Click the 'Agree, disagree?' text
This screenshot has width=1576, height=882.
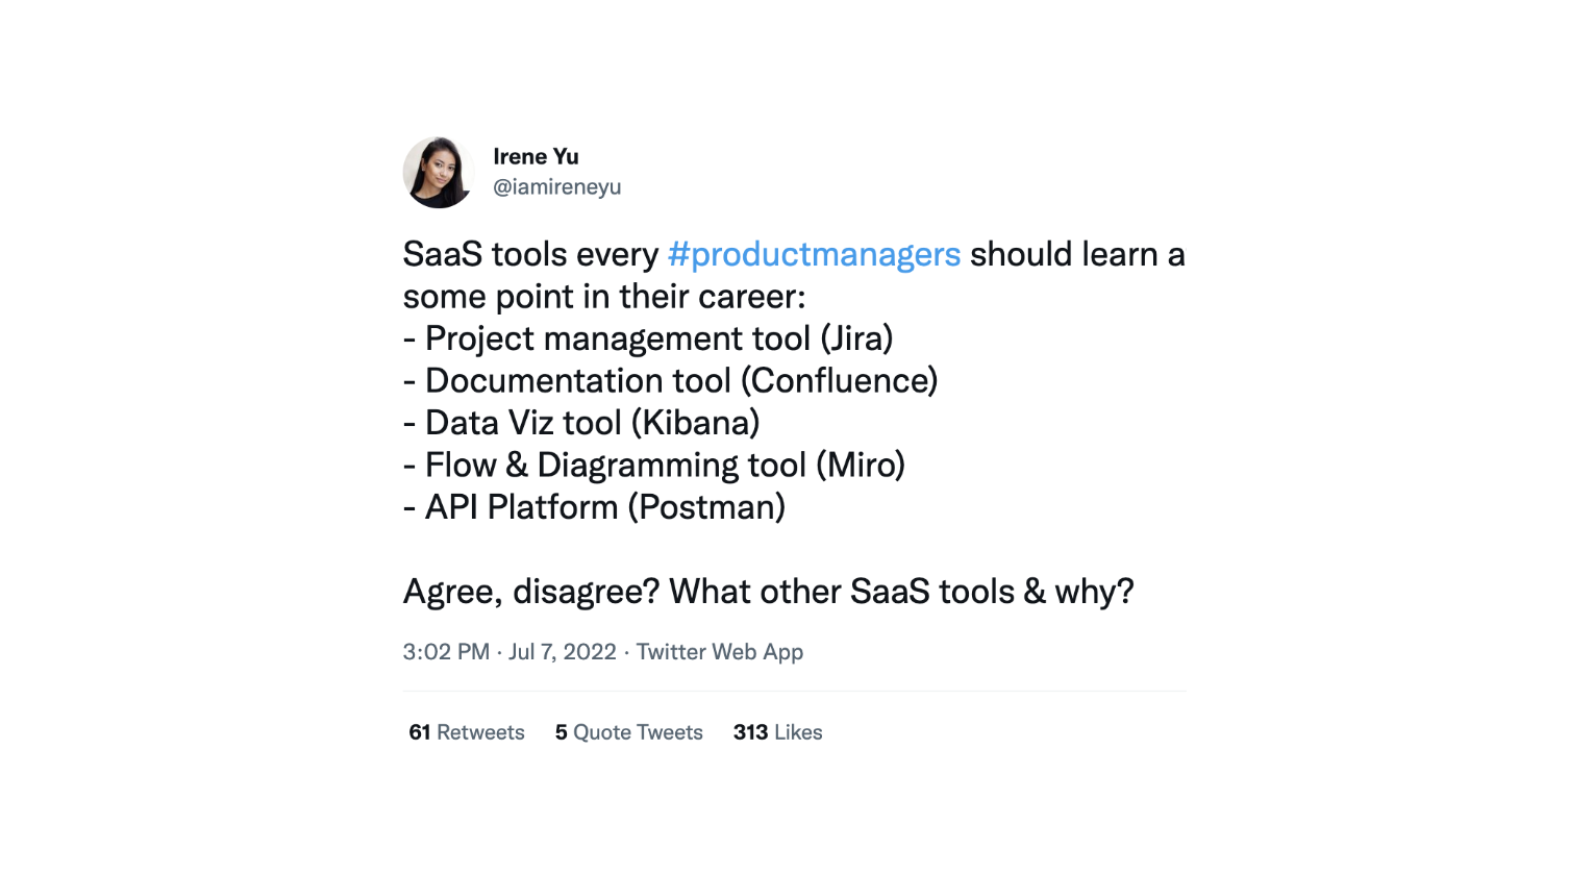pyautogui.click(x=530, y=592)
